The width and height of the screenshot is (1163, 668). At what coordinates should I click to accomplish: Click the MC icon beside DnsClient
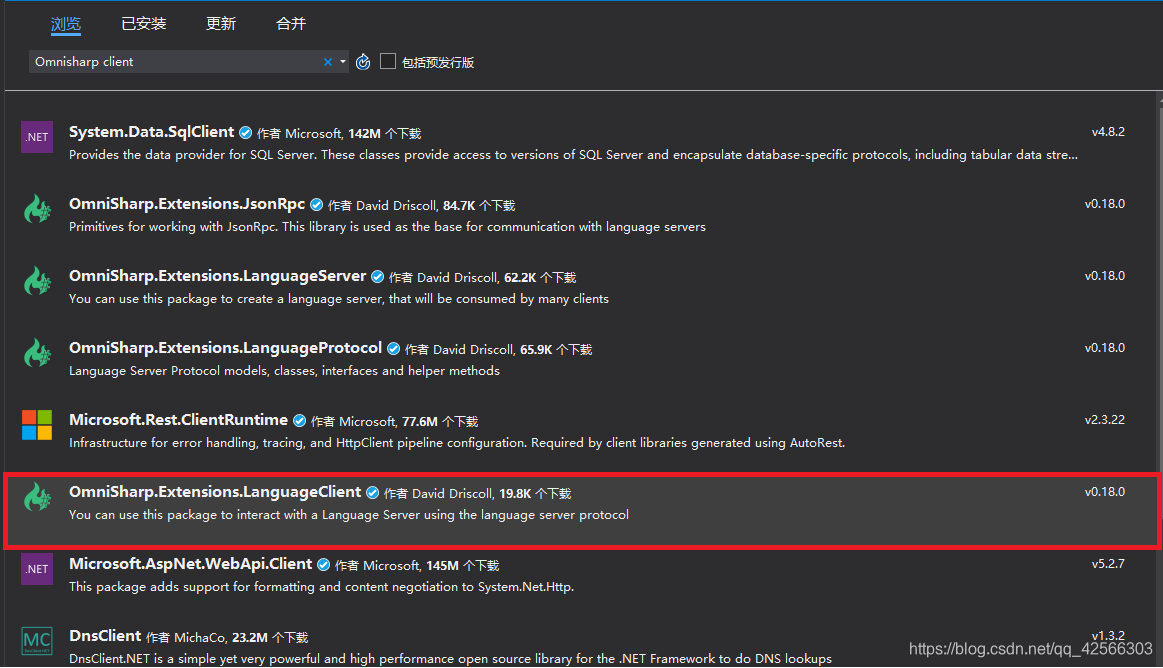pos(36,641)
